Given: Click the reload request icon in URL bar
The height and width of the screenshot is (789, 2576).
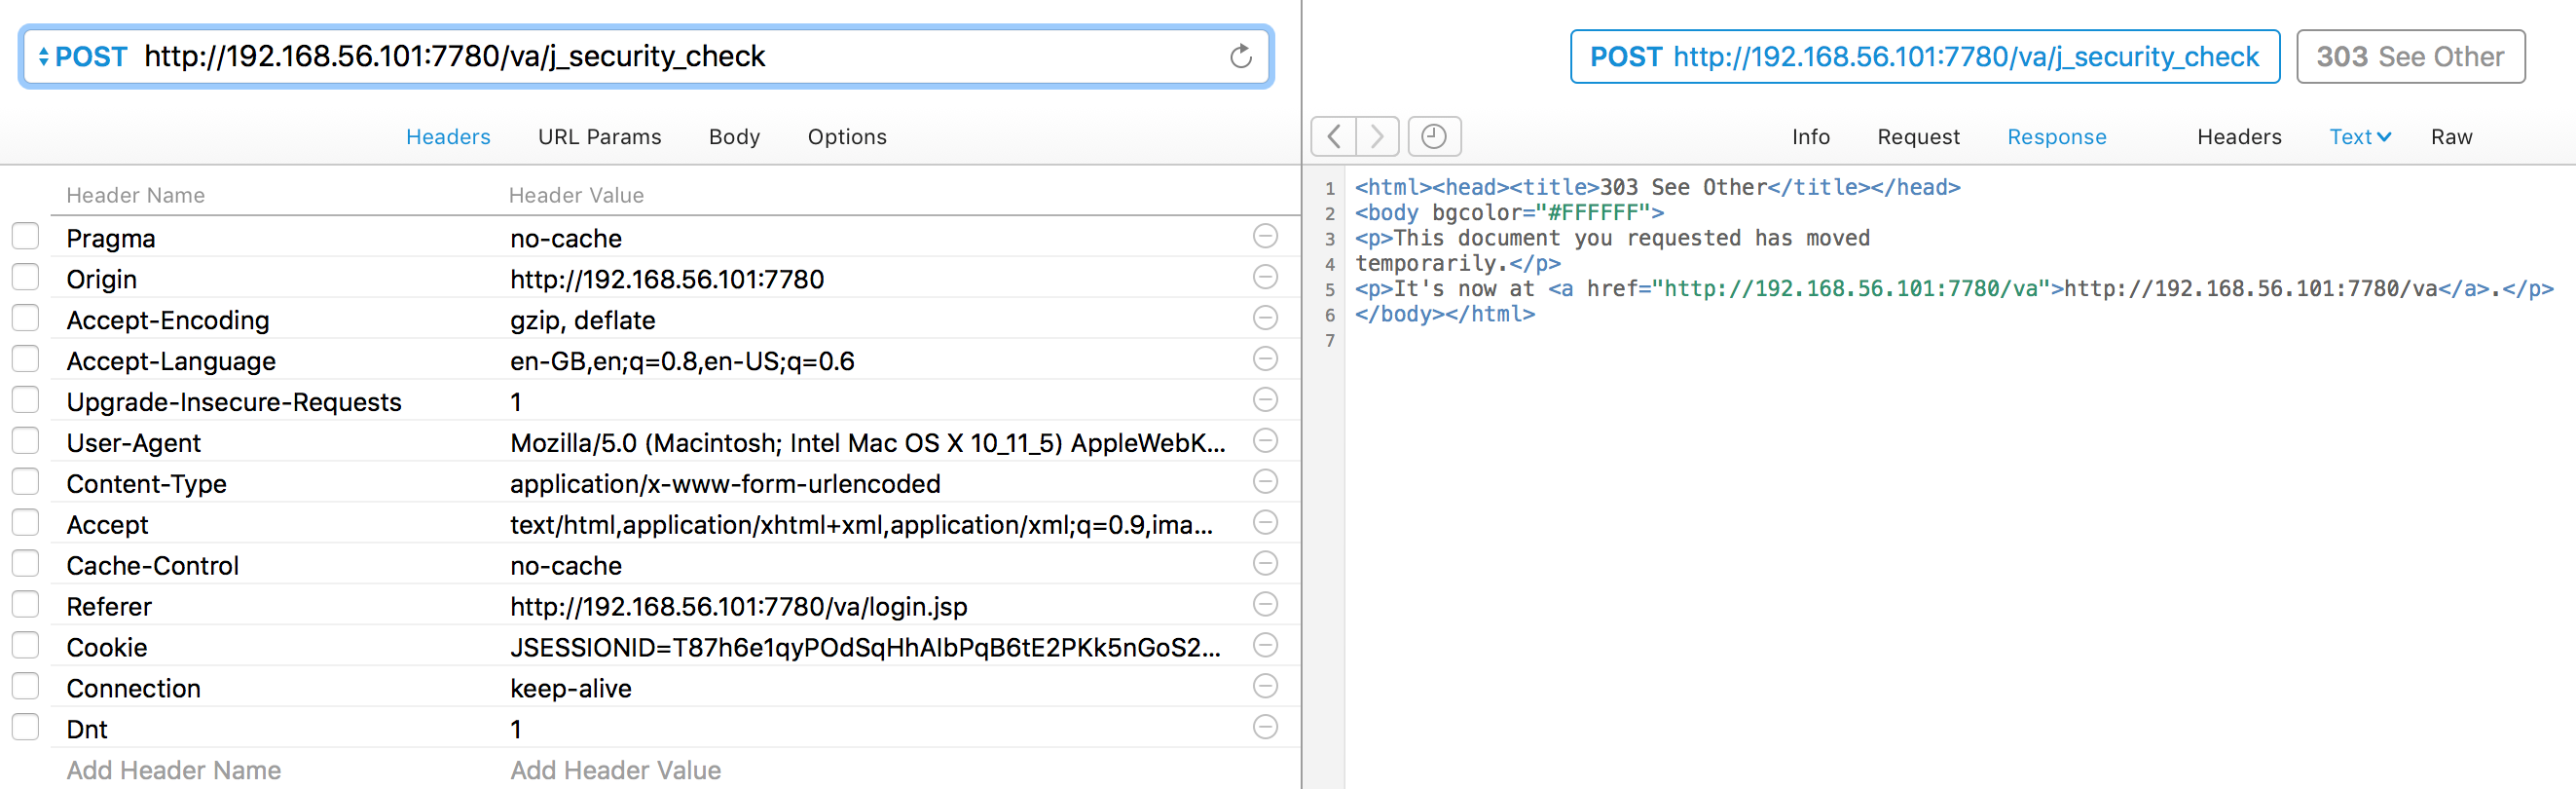Looking at the screenshot, I should [1240, 56].
